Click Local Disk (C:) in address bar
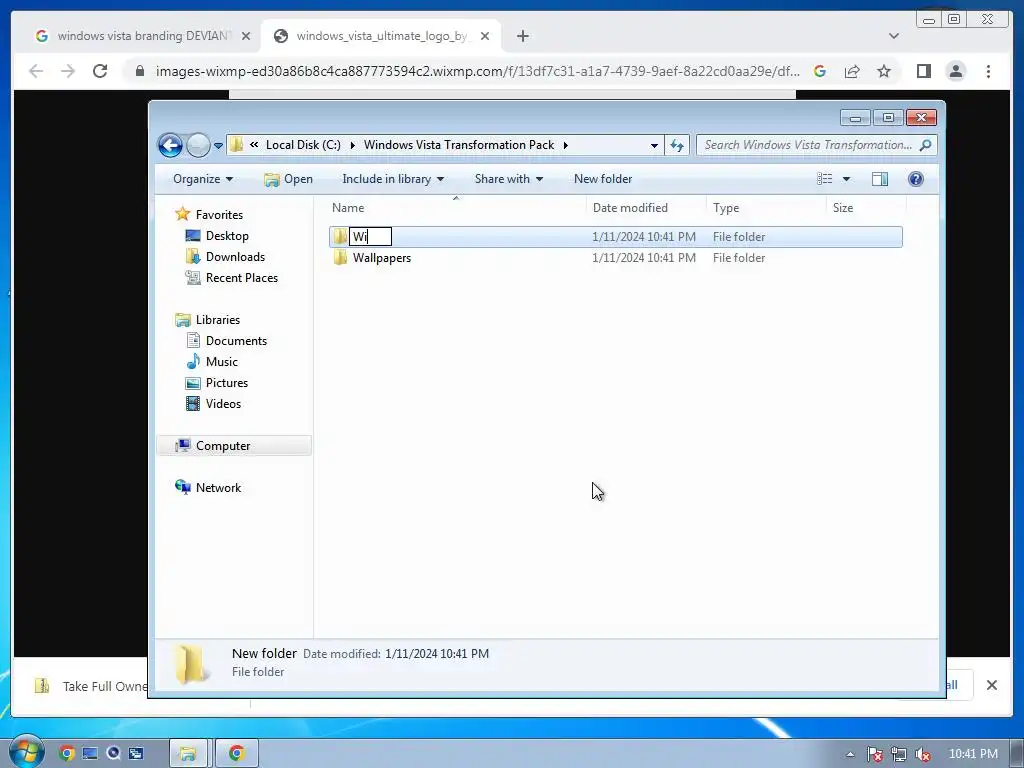 (x=303, y=145)
